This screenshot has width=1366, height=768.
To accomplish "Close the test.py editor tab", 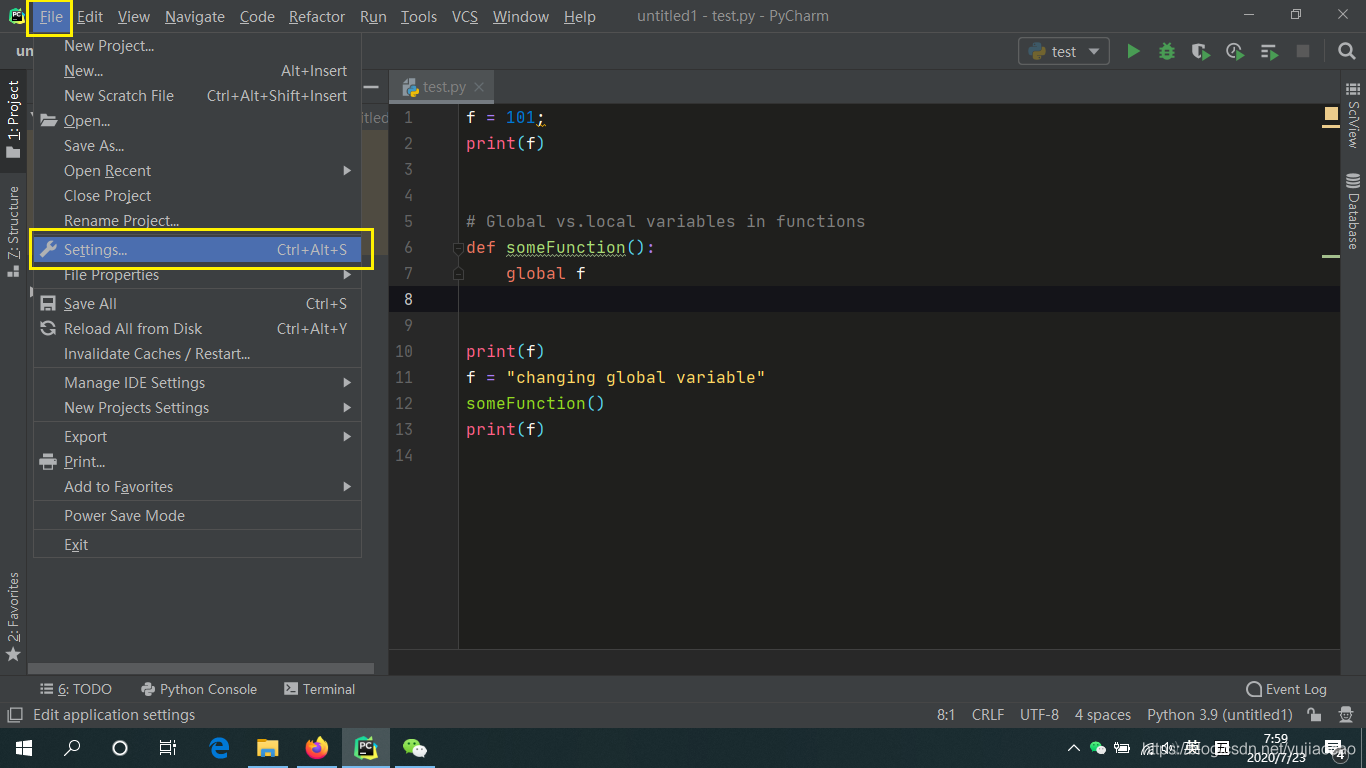I will (479, 87).
